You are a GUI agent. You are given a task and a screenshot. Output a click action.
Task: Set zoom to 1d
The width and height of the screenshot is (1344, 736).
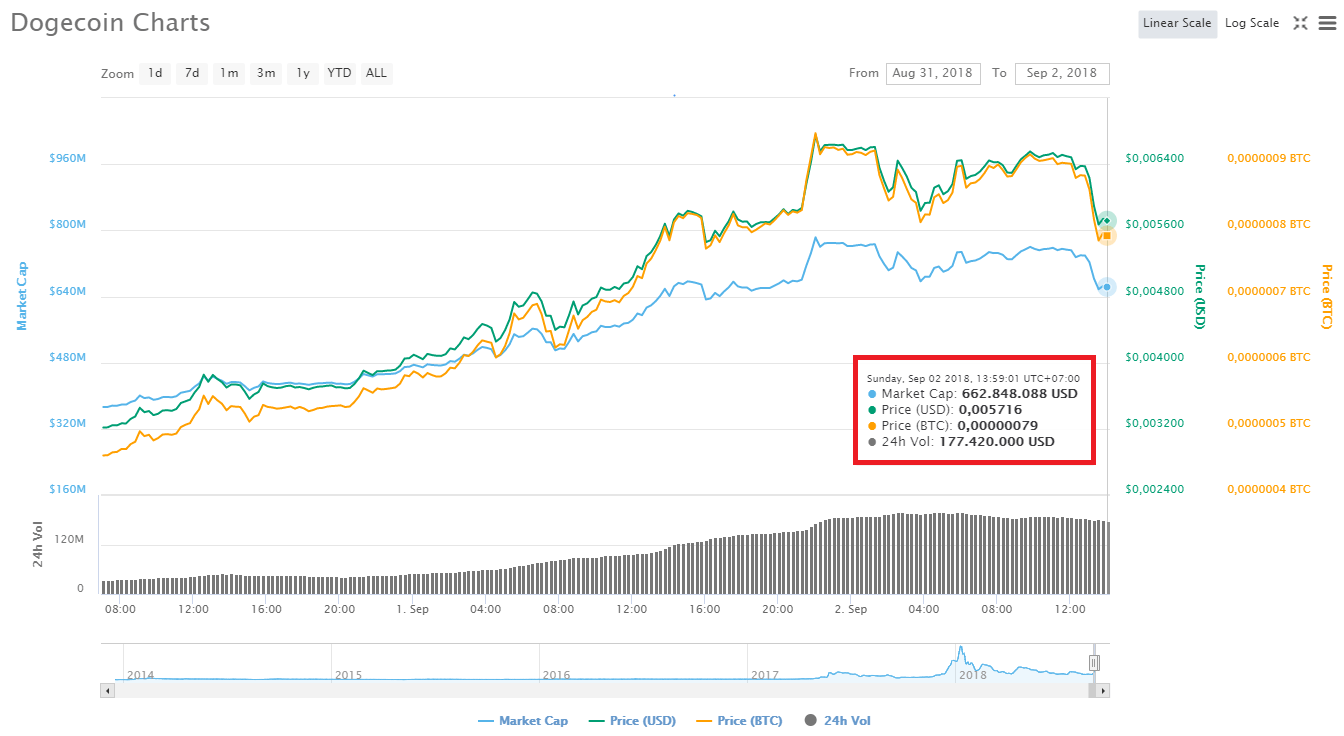pyautogui.click(x=155, y=73)
